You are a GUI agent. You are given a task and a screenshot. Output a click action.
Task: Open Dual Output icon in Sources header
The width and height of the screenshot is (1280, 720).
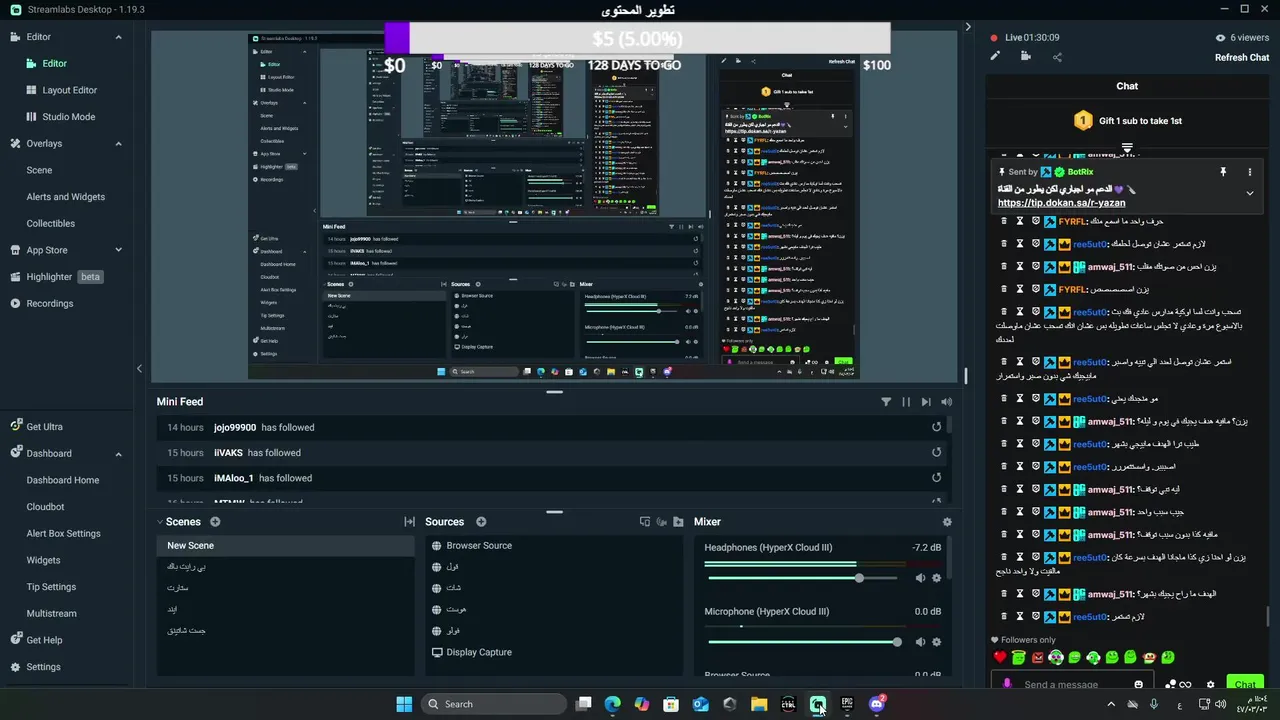tap(645, 522)
